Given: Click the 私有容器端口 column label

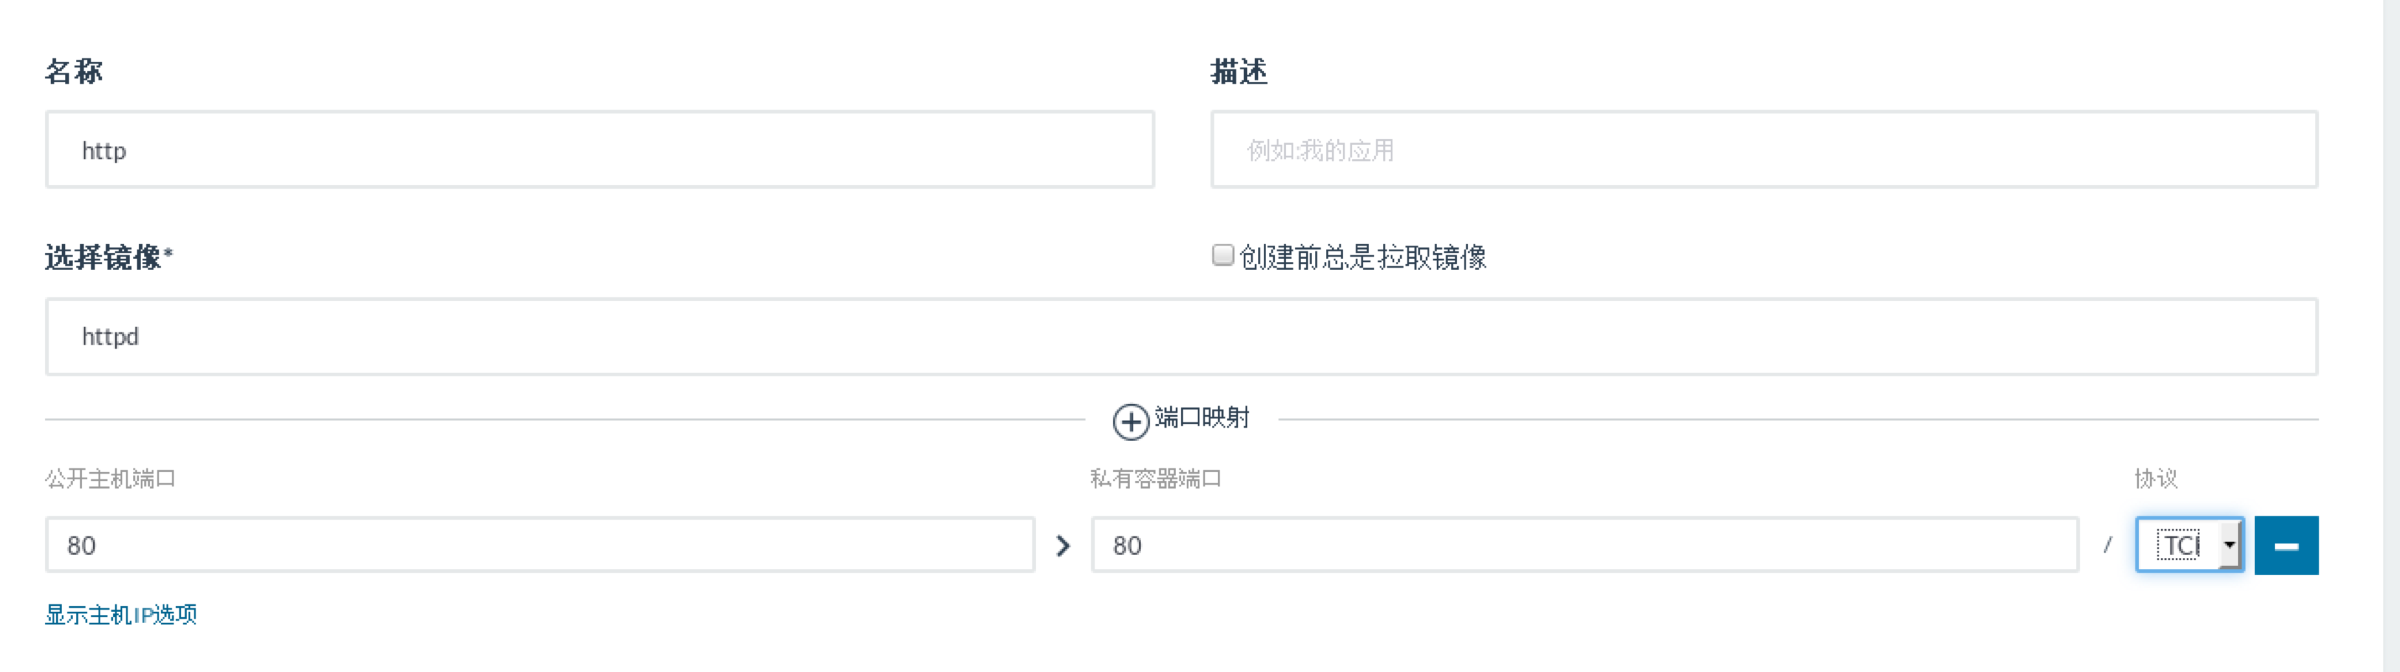Looking at the screenshot, I should point(1156,479).
